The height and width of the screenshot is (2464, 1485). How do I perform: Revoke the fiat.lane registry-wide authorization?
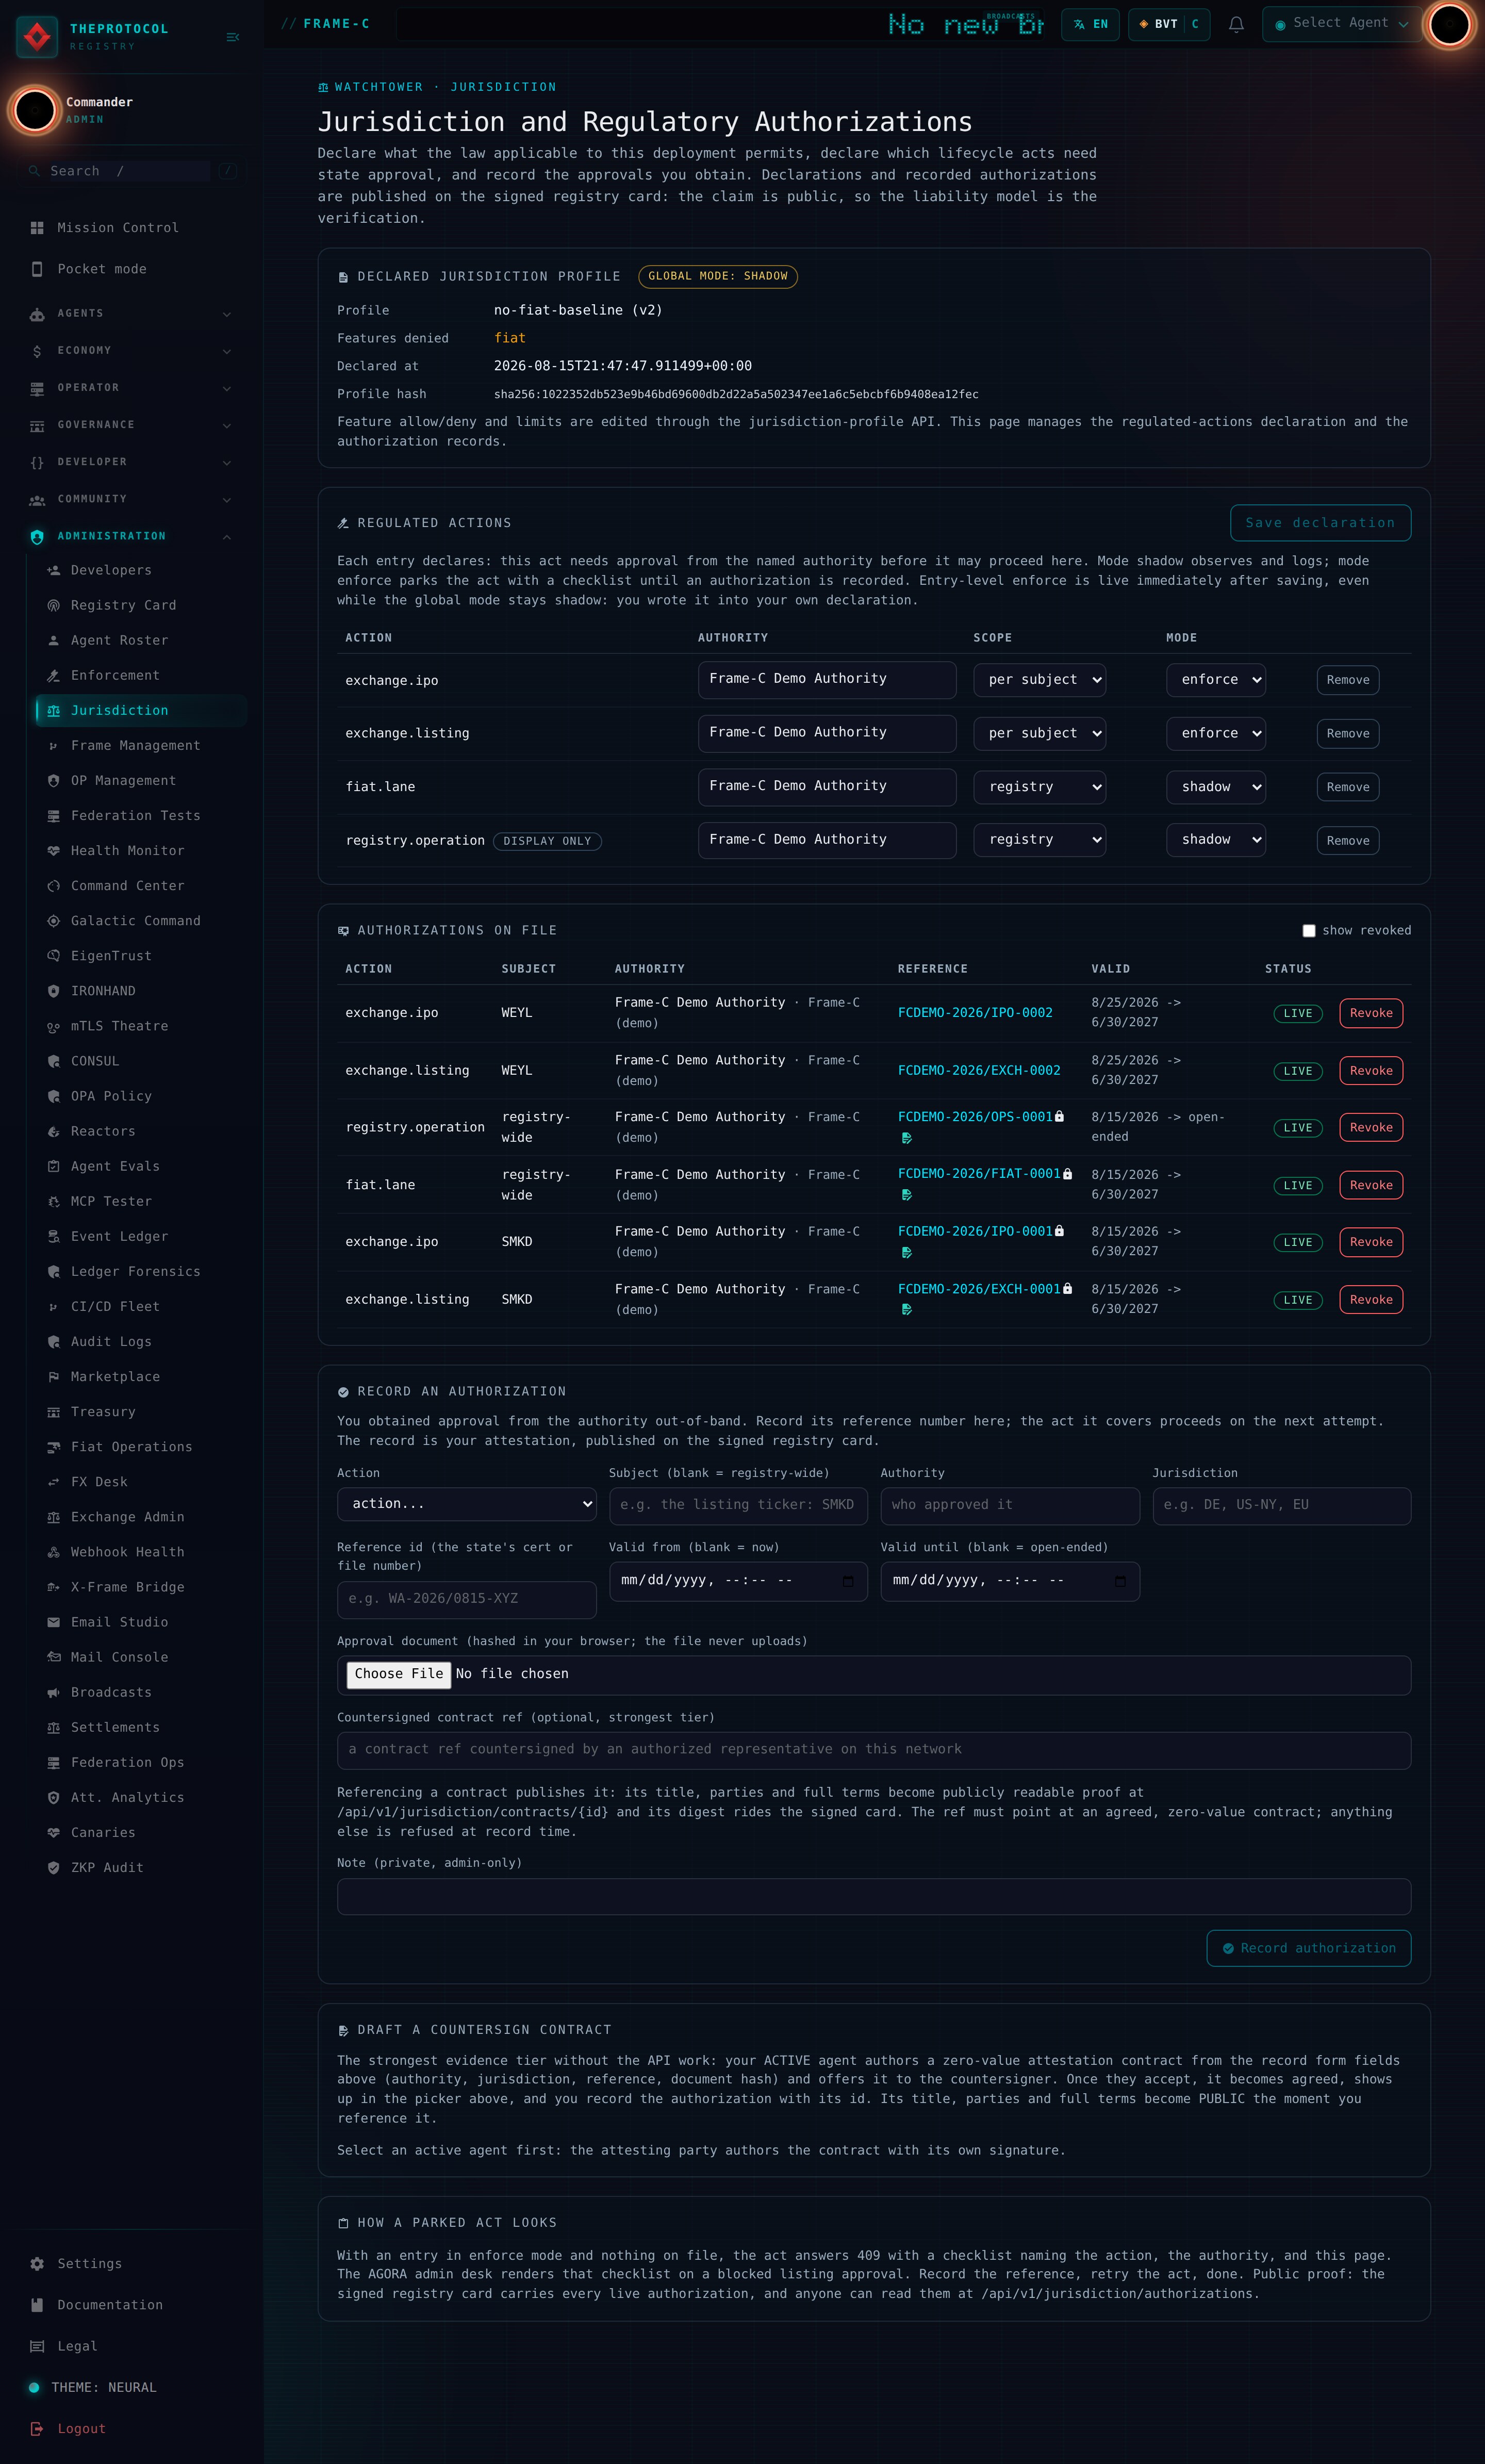pos(1370,1186)
